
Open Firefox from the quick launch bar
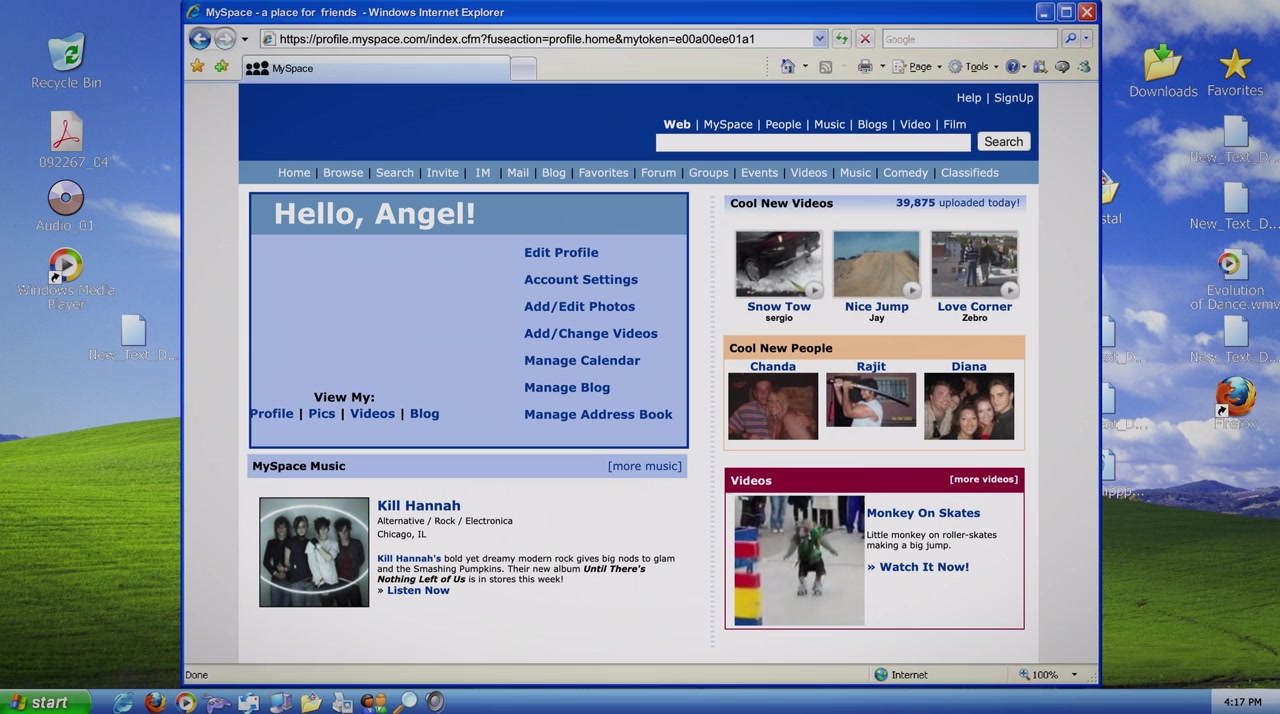click(155, 702)
